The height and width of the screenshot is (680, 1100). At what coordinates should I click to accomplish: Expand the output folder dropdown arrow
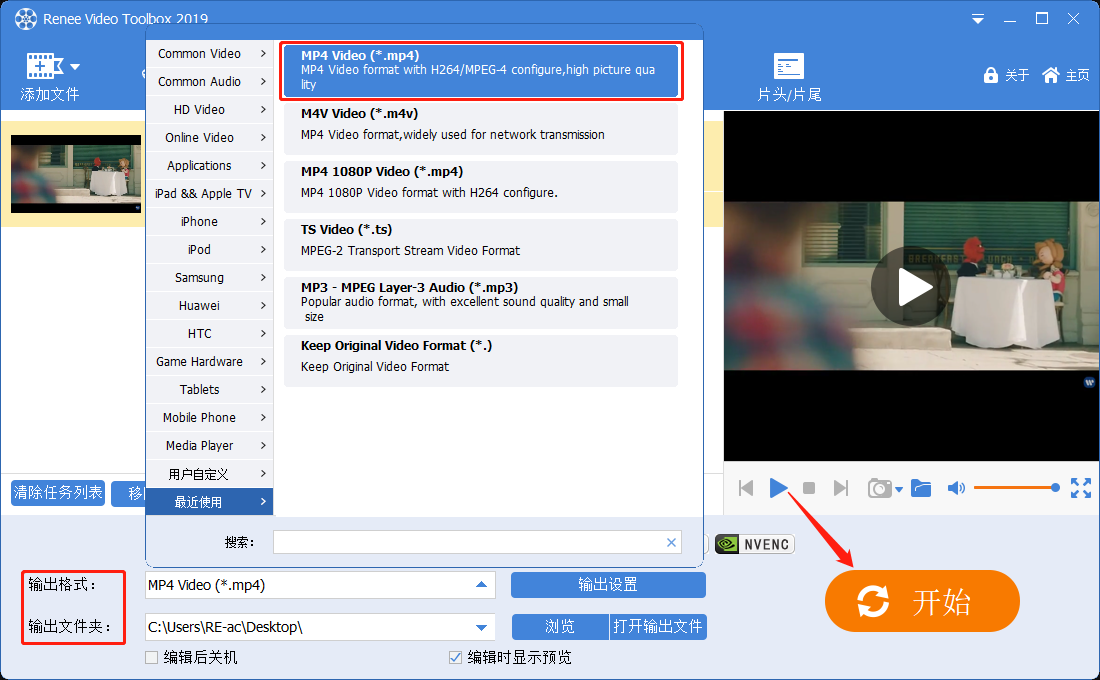pos(481,627)
